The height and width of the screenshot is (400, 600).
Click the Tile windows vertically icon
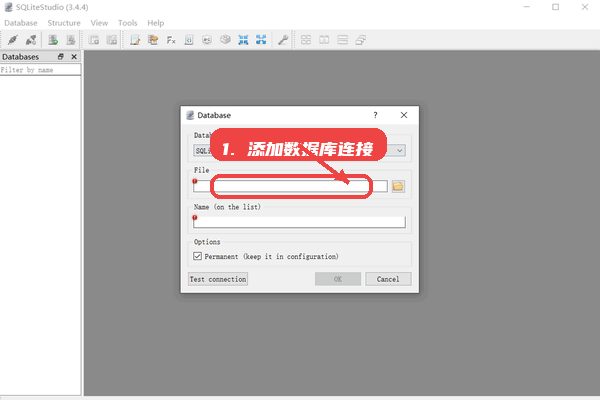(342, 40)
